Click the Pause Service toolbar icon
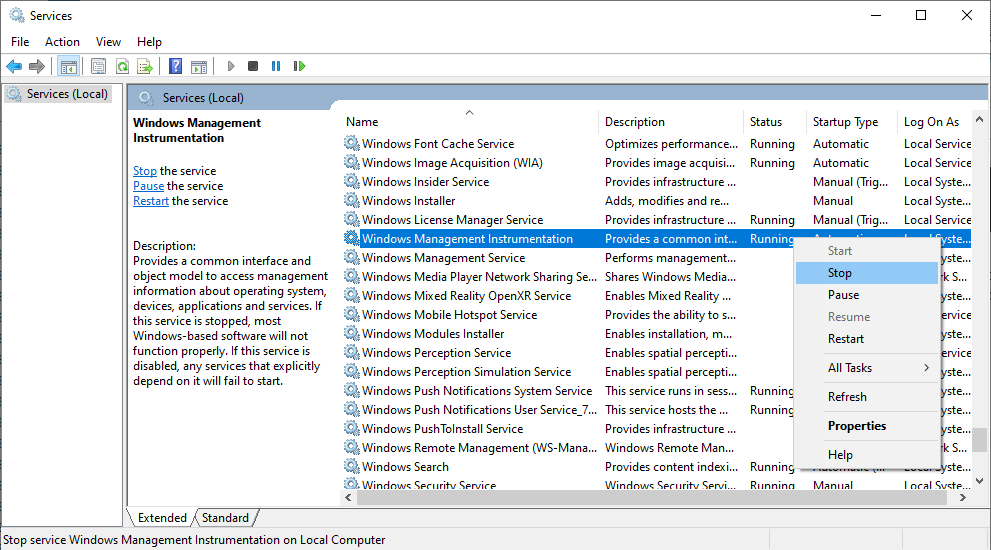Screen dimensions: 991x550 (276, 66)
